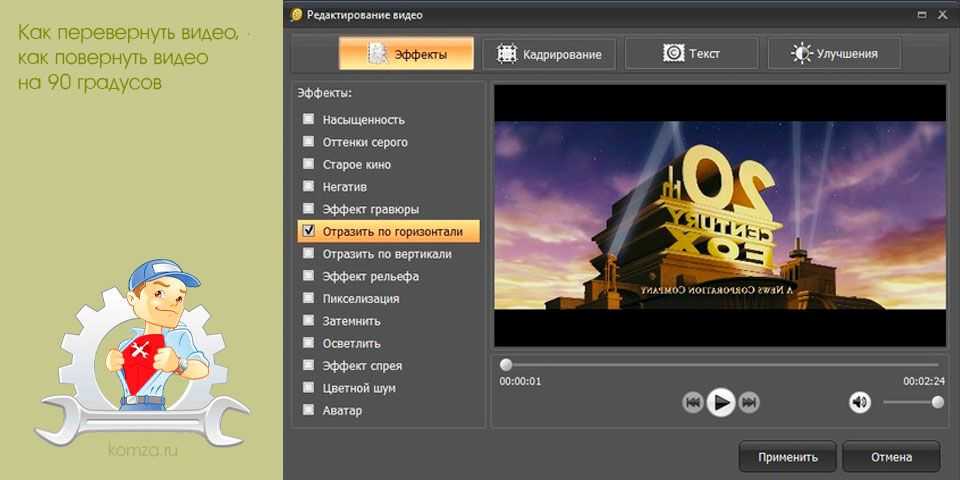Click the window title app icon
Viewport: 960px width, 480px height.
[296, 15]
